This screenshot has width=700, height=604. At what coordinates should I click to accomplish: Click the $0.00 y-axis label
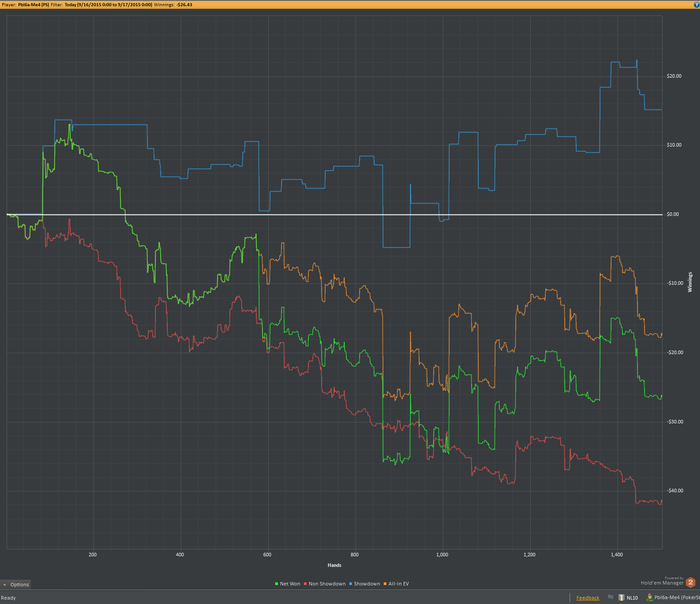click(673, 214)
